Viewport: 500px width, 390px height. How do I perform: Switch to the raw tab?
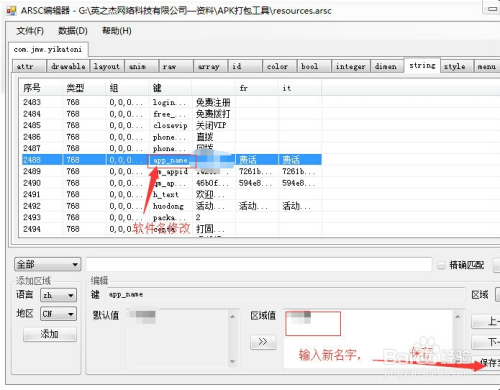[x=176, y=66]
